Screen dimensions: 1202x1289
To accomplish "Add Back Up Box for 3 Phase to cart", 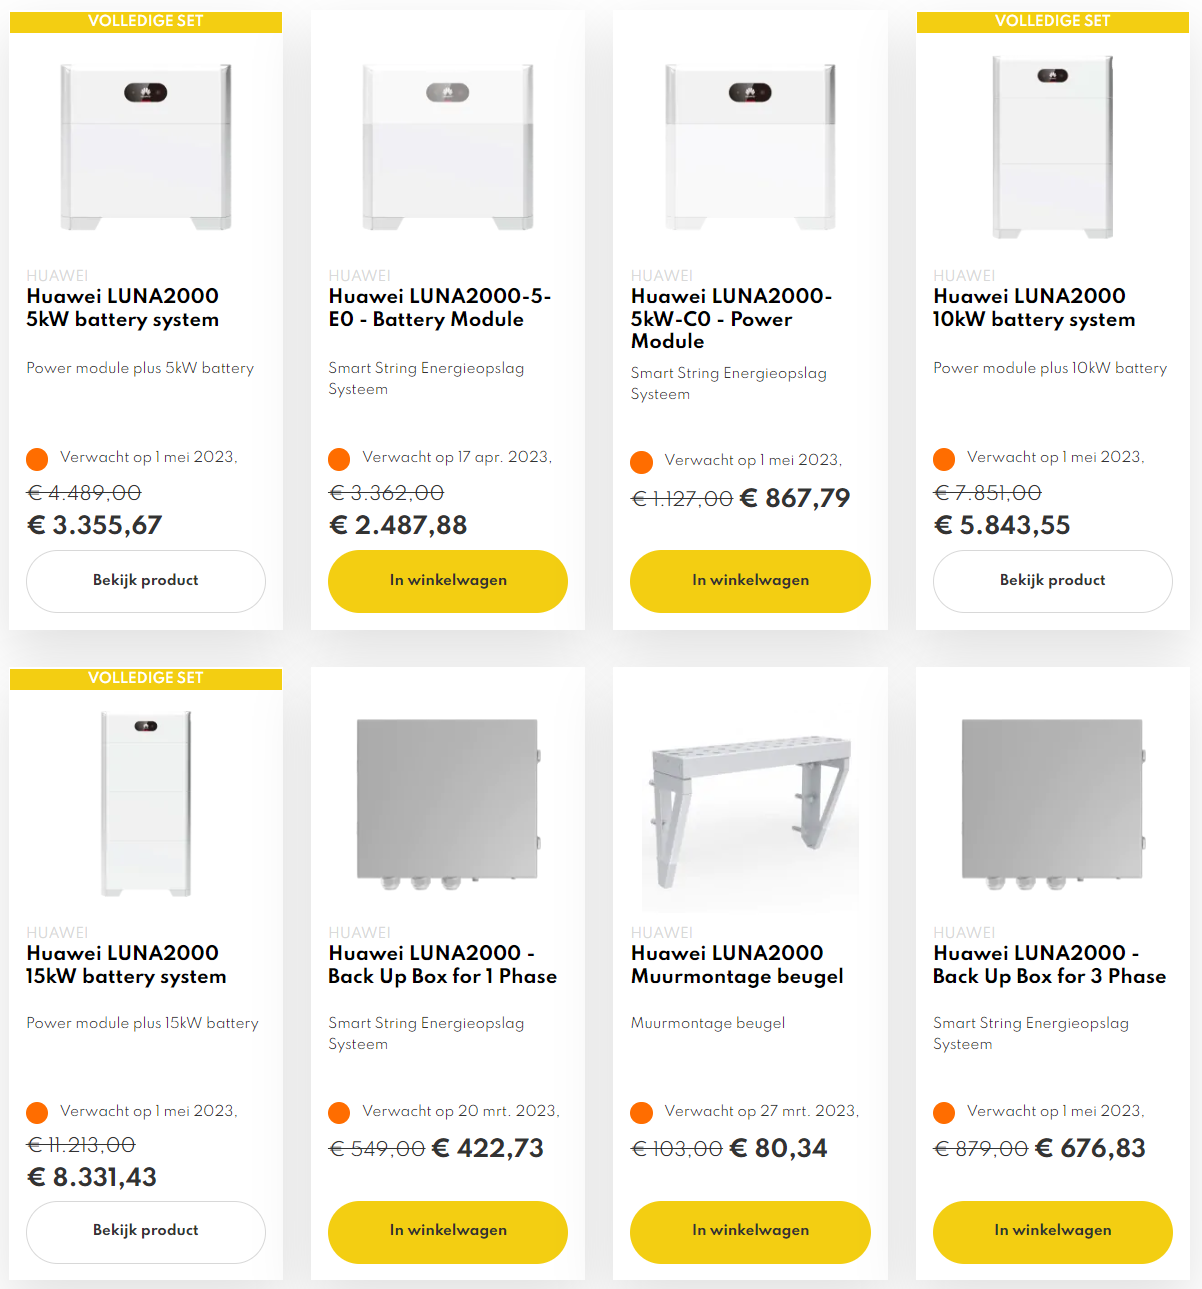I will [1052, 1231].
